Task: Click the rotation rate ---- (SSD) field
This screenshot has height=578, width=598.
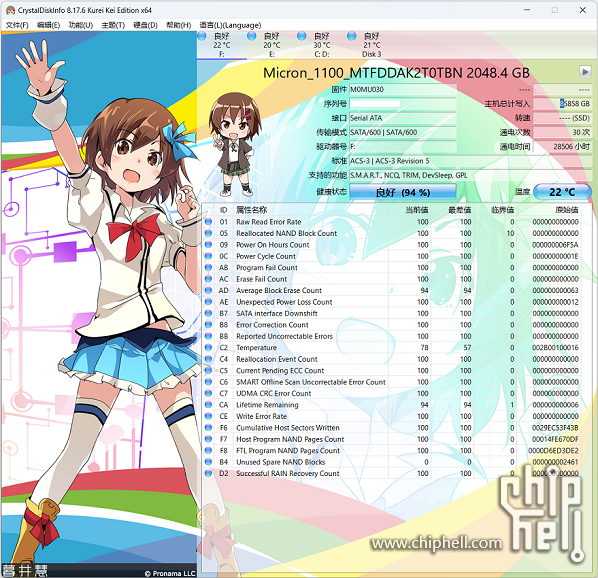Action: 562,118
